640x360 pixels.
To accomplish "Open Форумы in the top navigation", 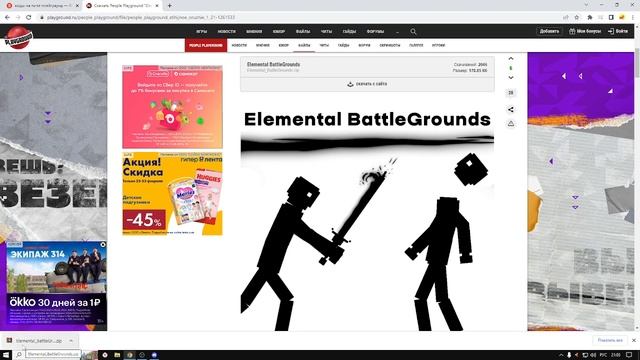I will click(x=375, y=31).
